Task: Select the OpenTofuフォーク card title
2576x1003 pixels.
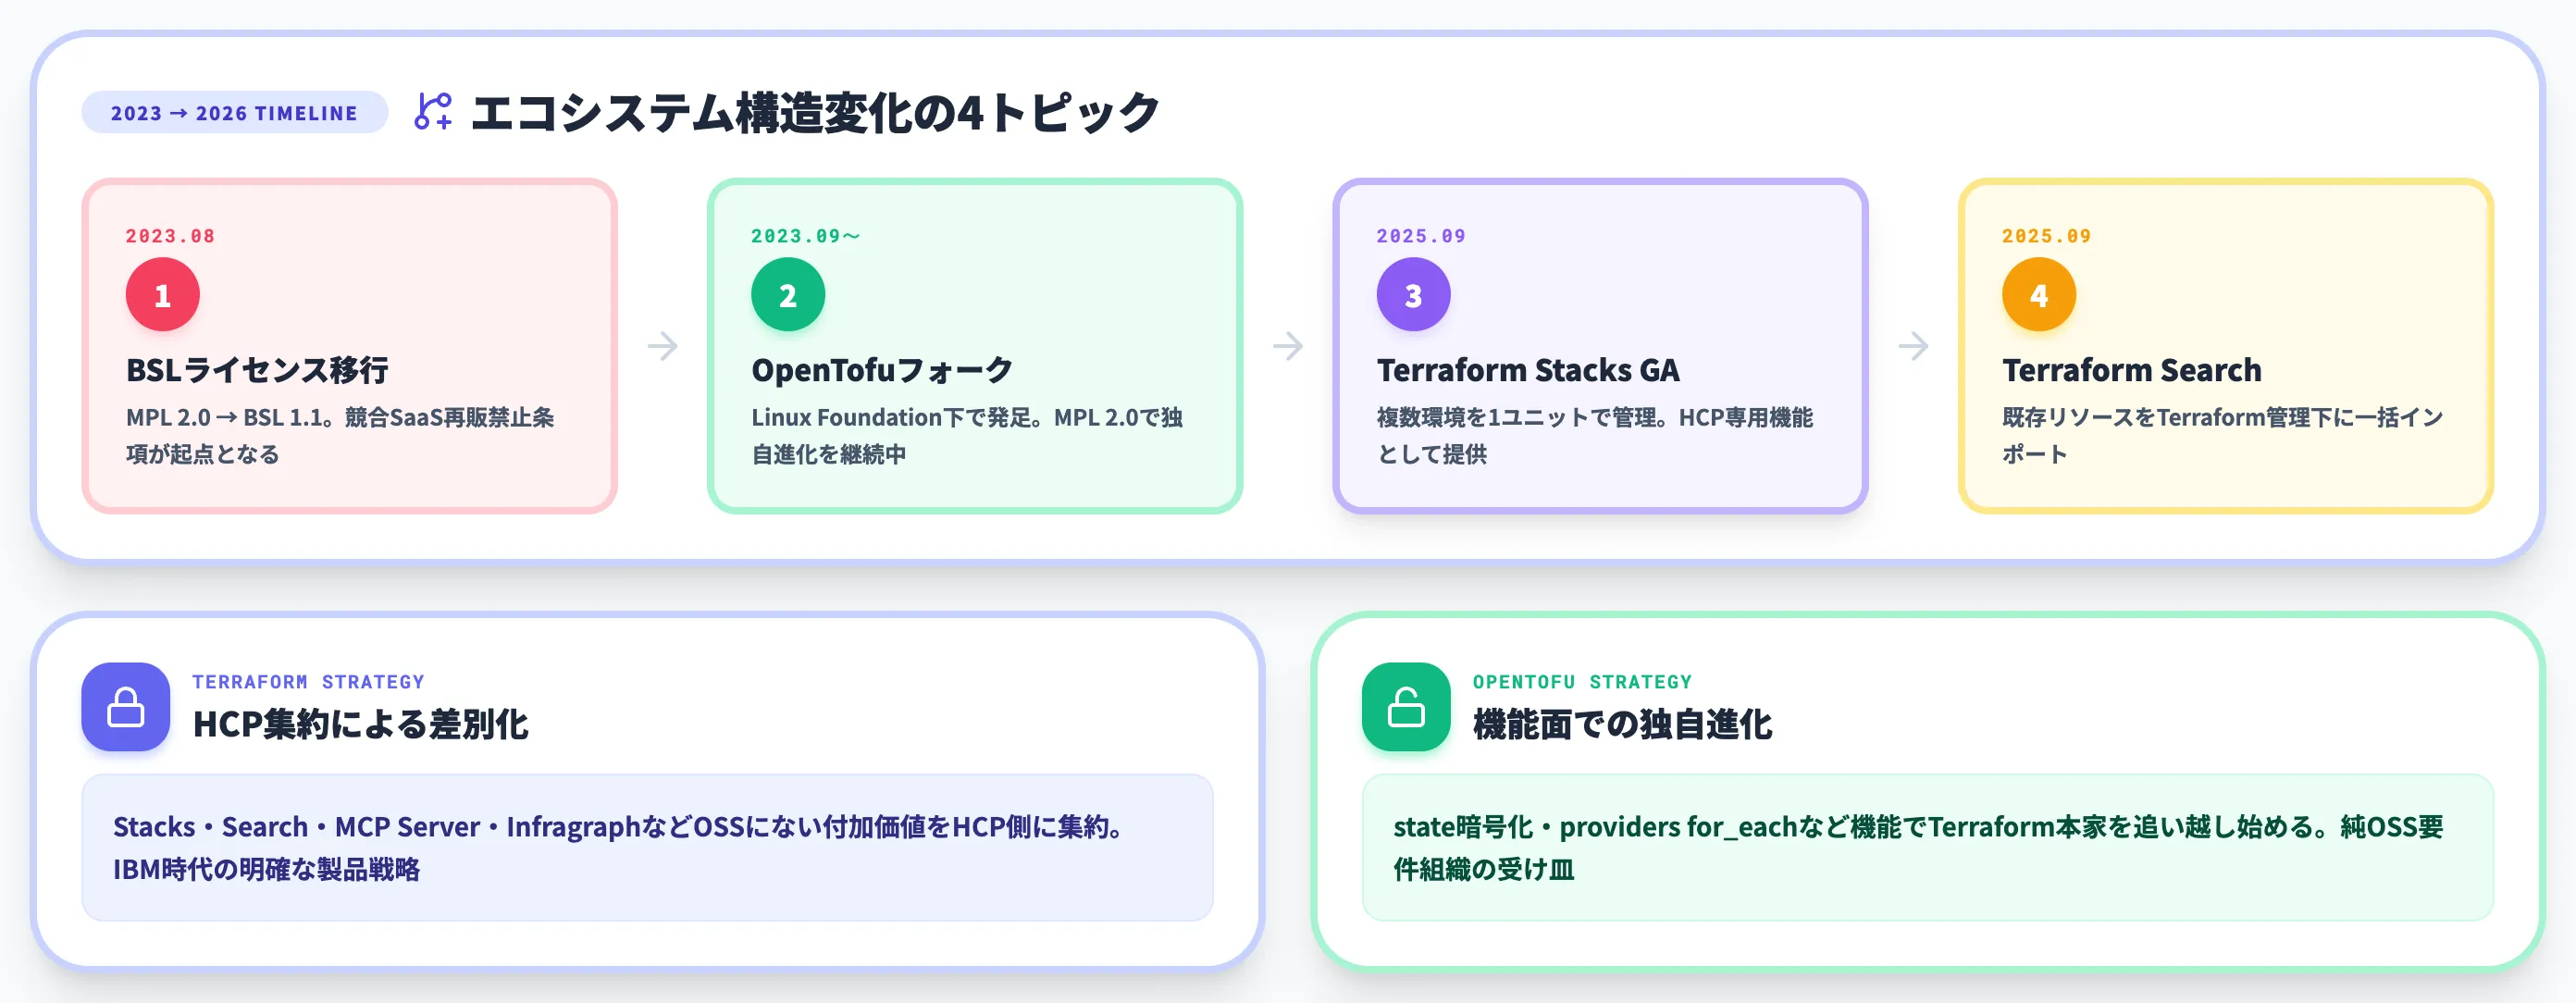Action: point(882,370)
